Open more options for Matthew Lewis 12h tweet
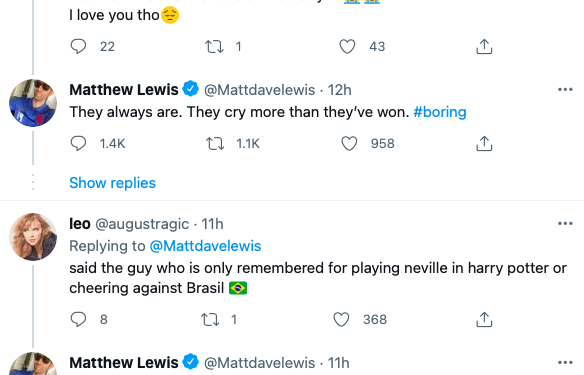 (x=565, y=89)
